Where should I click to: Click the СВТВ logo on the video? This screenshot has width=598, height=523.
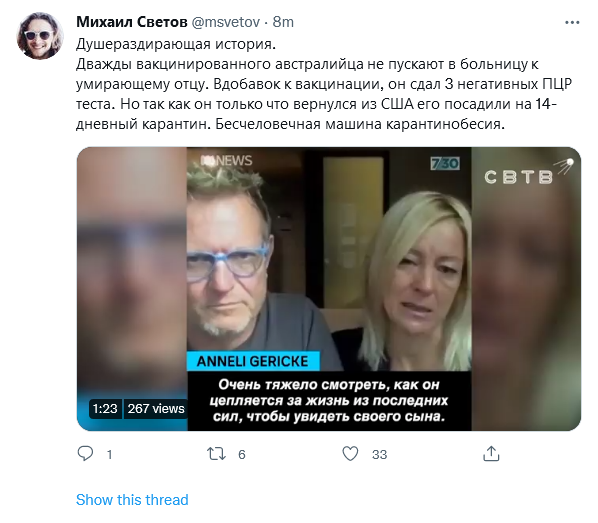click(528, 173)
